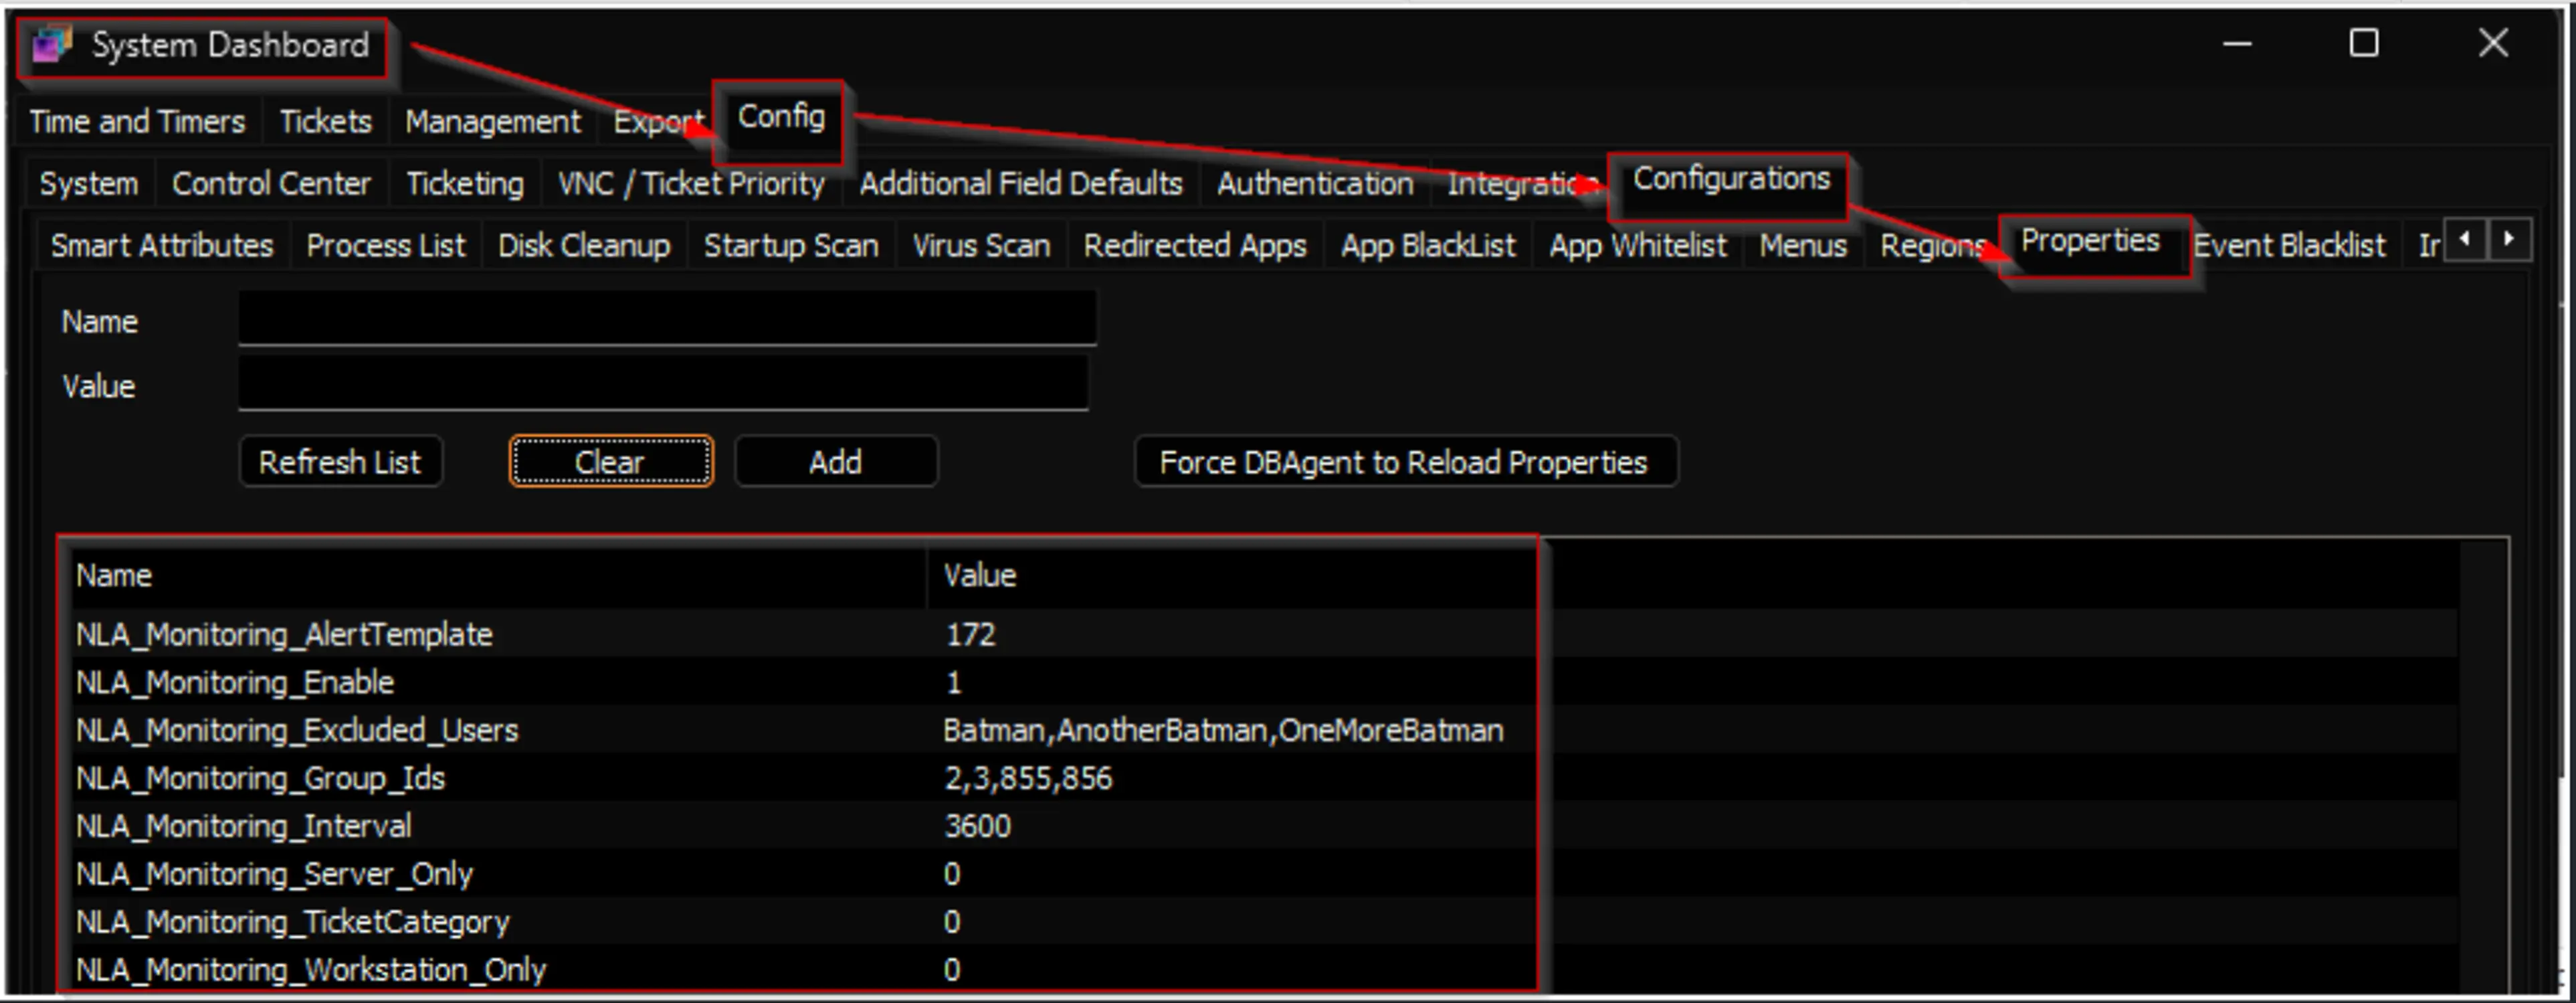Click the Clear button
Viewport: 2576px width, 1003px height.
pyautogui.click(x=611, y=462)
